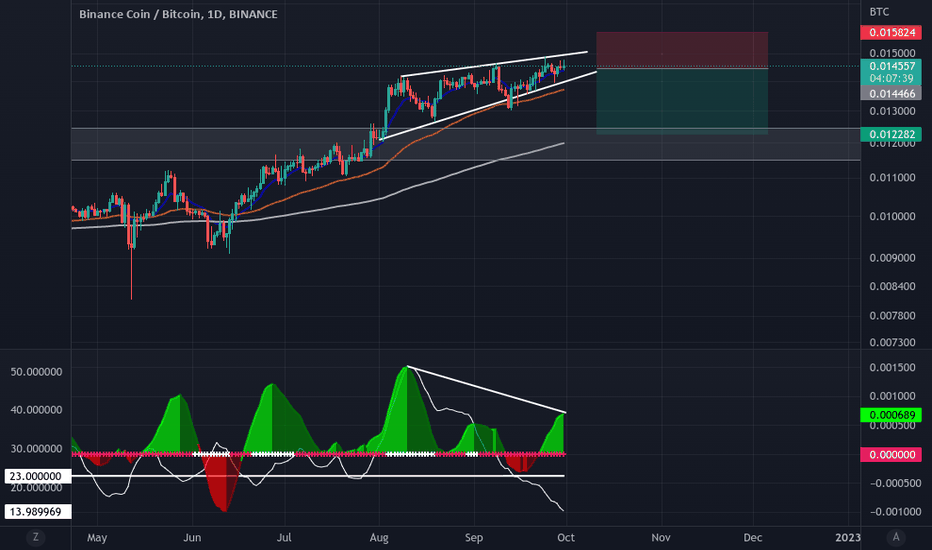Select the current price label 0.014557
Image resolution: width=932 pixels, height=550 pixels.
point(890,66)
